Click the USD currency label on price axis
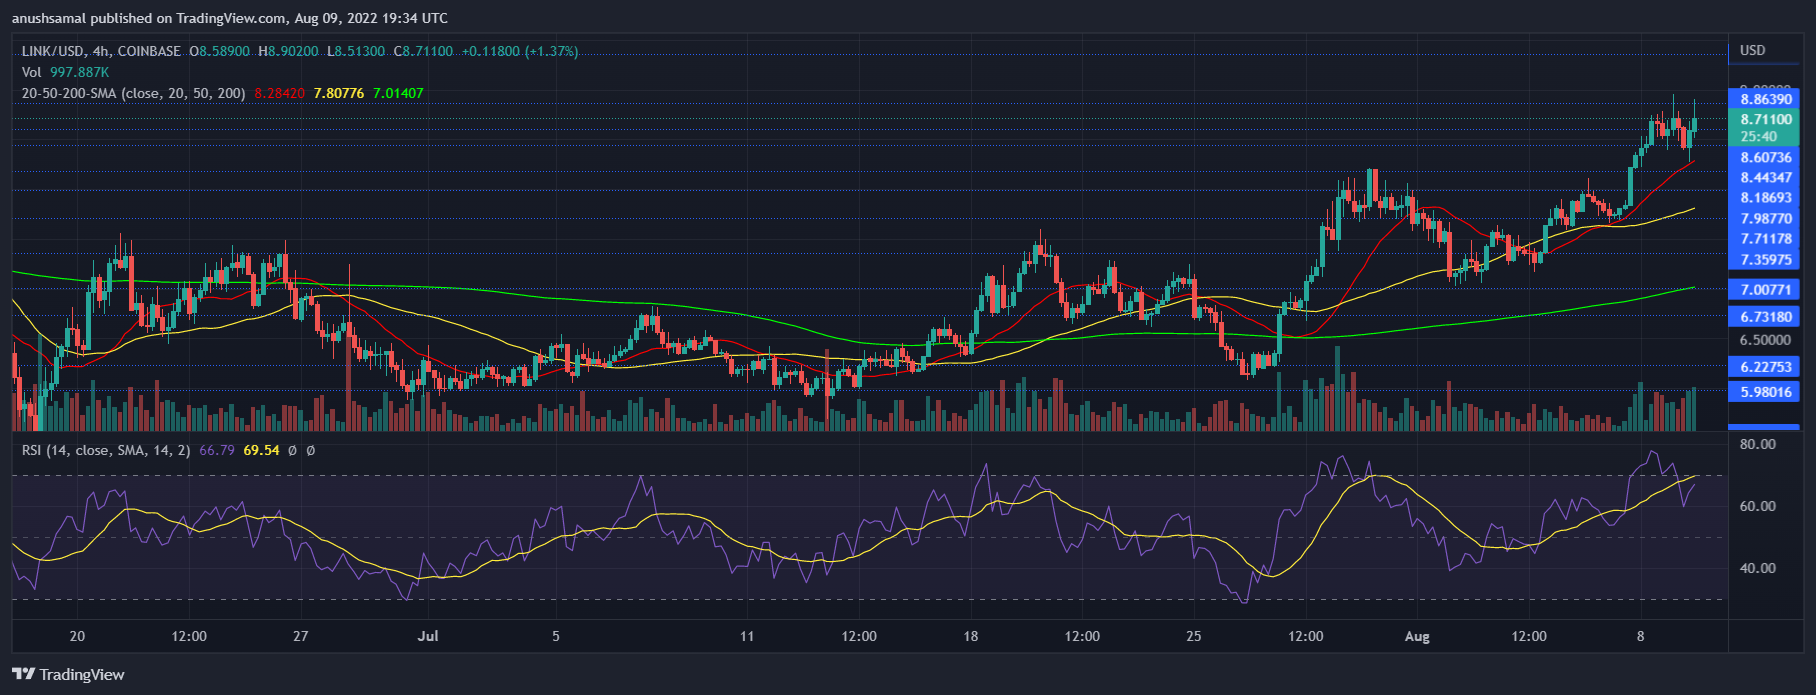The width and height of the screenshot is (1816, 695). pyautogui.click(x=1753, y=50)
